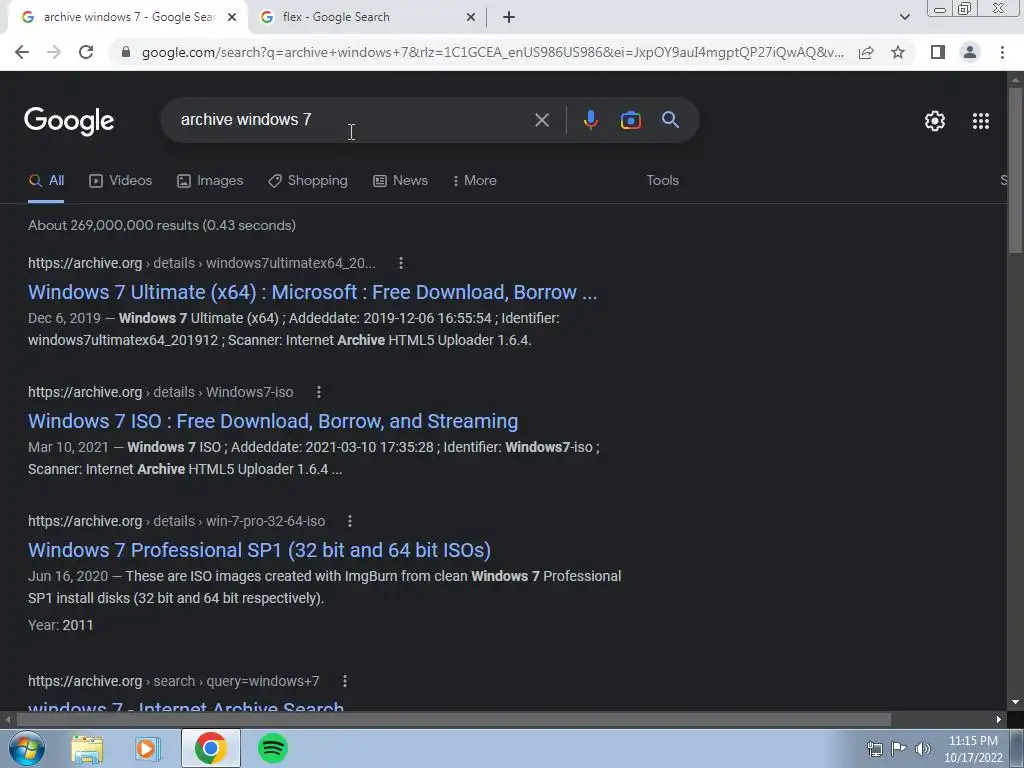This screenshot has width=1024, height=768.
Task: Click the Google logo
Action: coord(69,121)
